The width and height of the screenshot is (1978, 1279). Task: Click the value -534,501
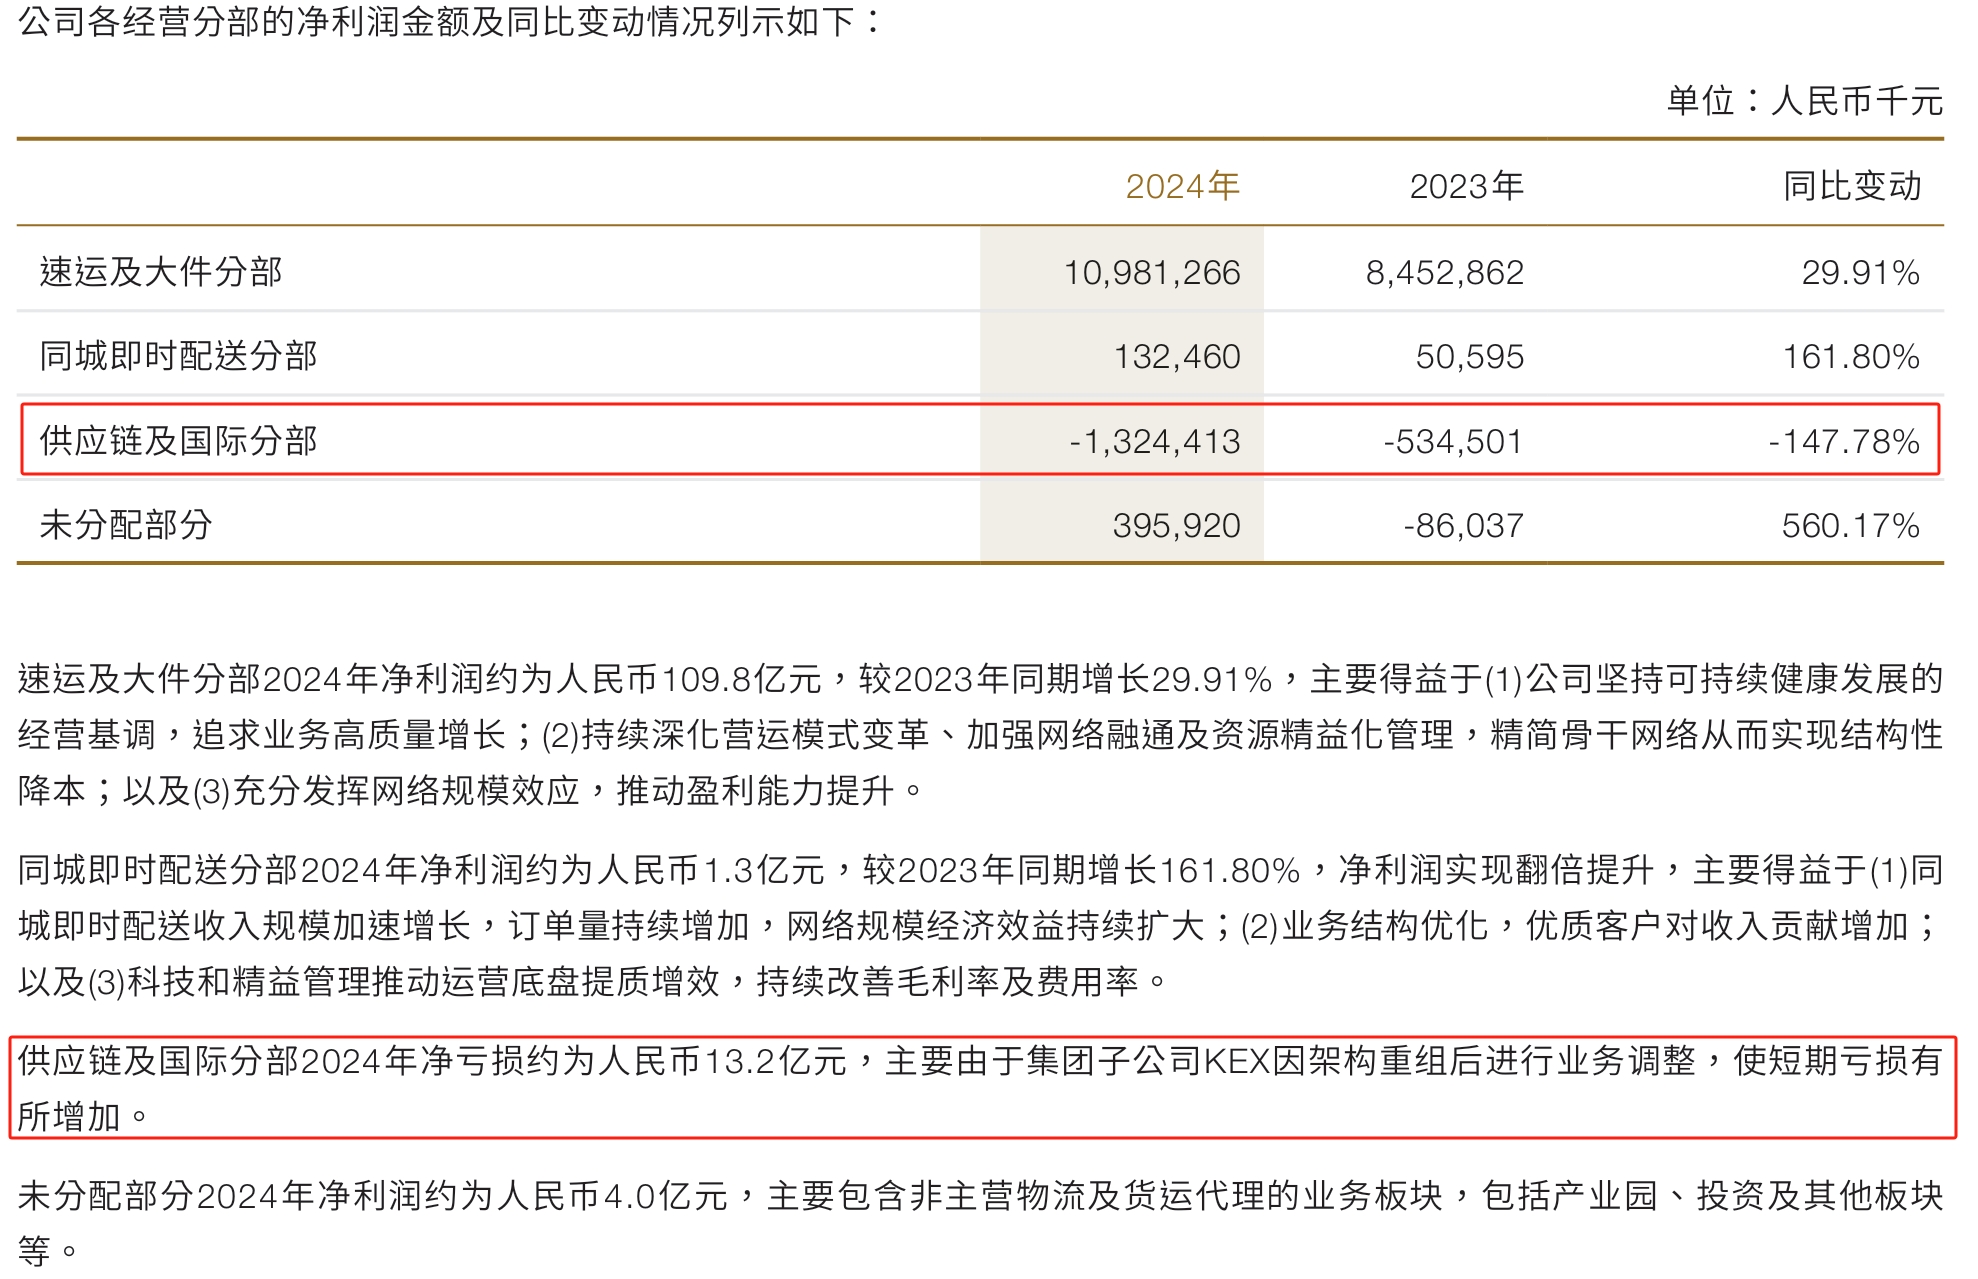click(x=1454, y=442)
